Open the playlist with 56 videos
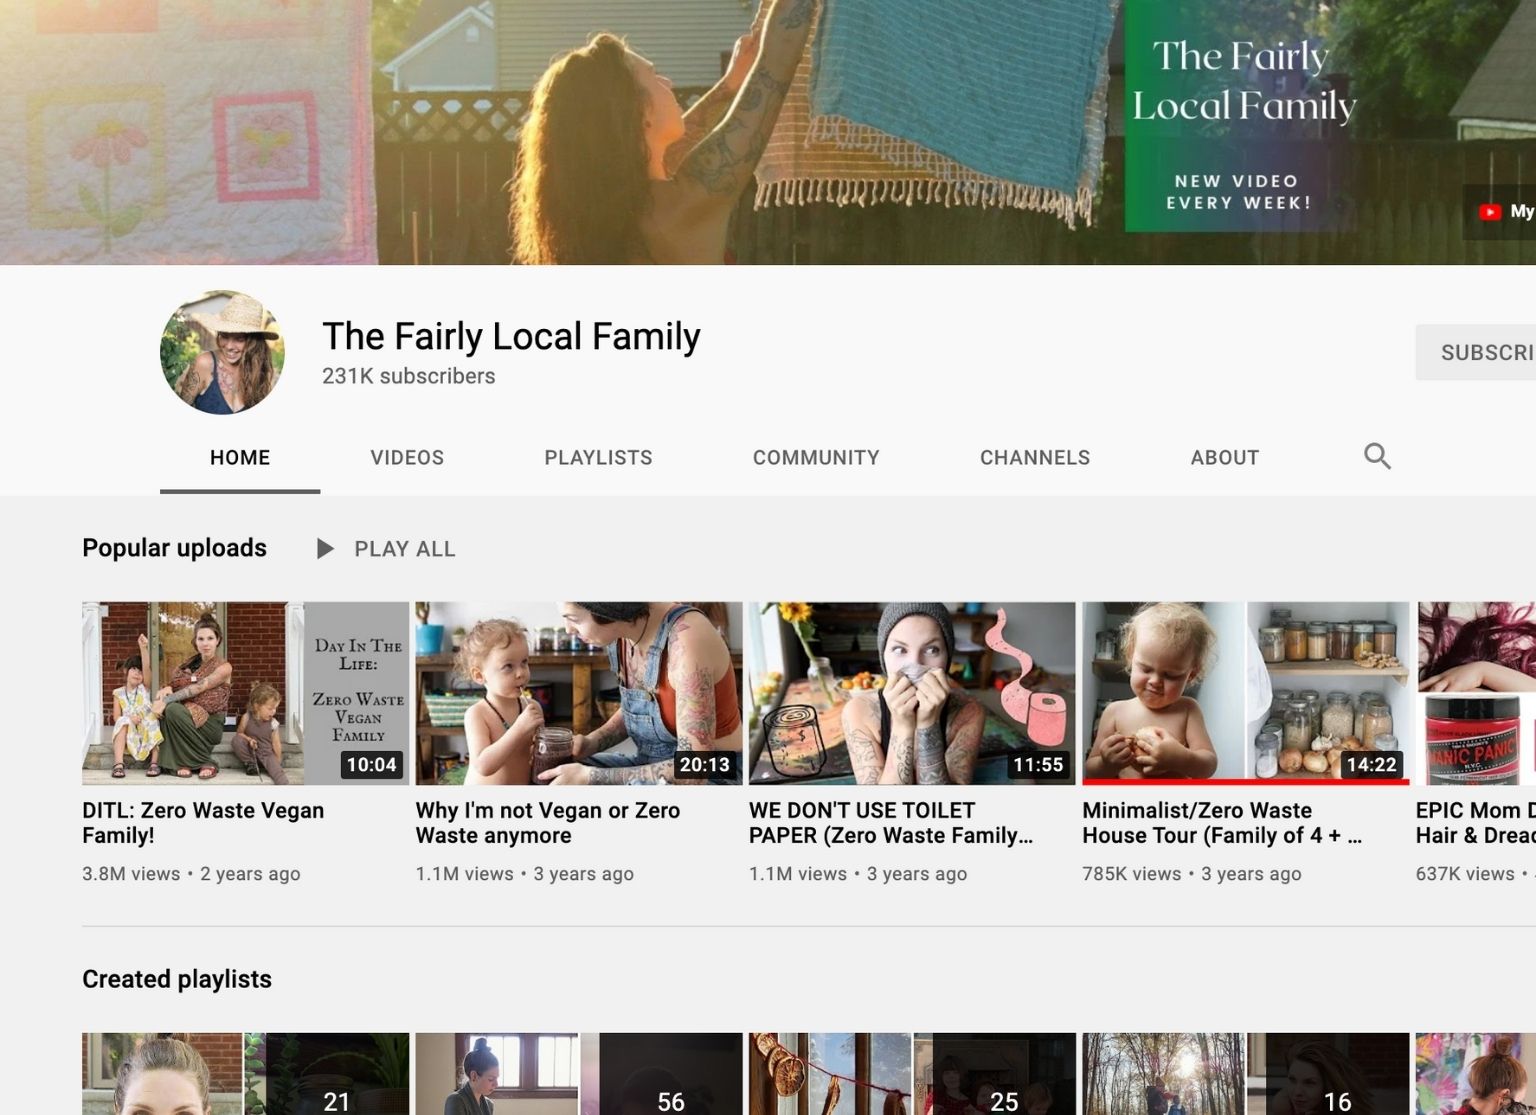This screenshot has width=1536, height=1115. pos(578,1074)
